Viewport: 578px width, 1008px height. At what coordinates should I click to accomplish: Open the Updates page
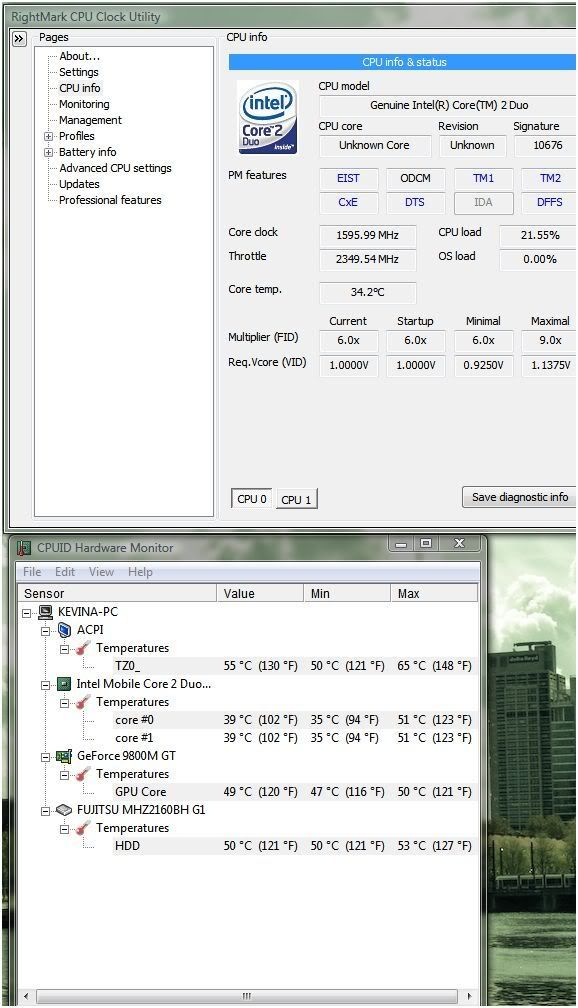pos(79,184)
